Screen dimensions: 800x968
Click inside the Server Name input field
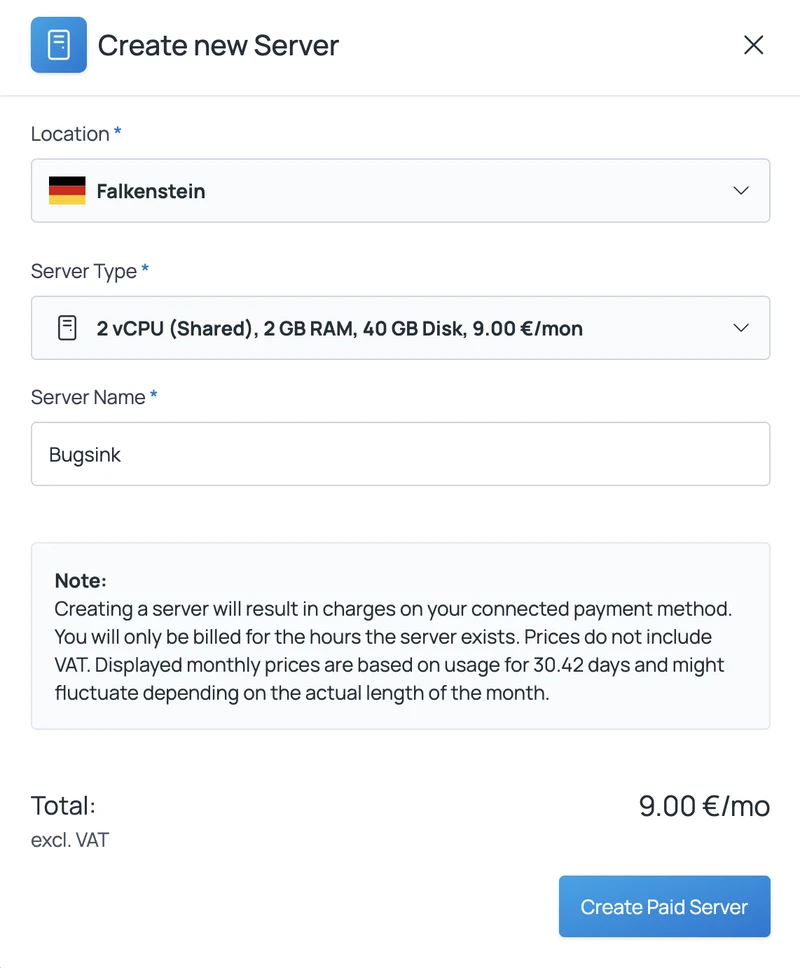[x=400, y=453]
